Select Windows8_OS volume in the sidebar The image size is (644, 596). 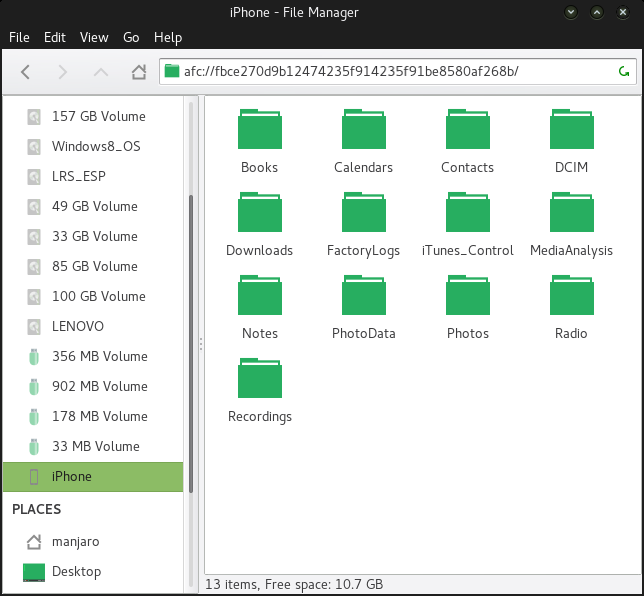click(96, 146)
